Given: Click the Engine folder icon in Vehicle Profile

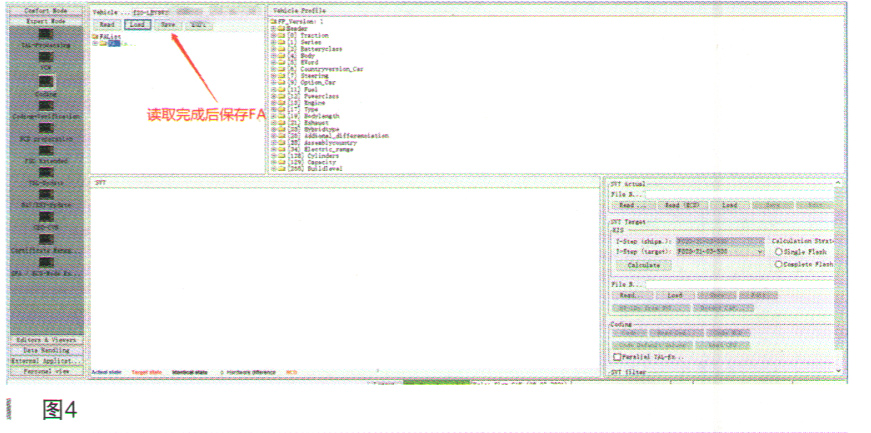Looking at the screenshot, I should pyautogui.click(x=280, y=103).
